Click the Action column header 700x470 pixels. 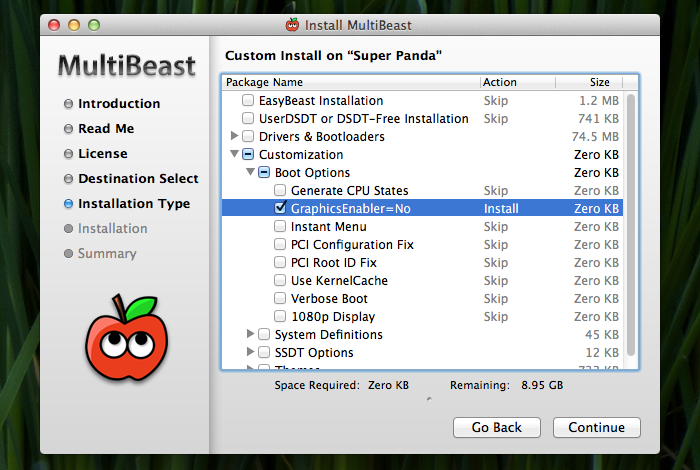pos(518,82)
